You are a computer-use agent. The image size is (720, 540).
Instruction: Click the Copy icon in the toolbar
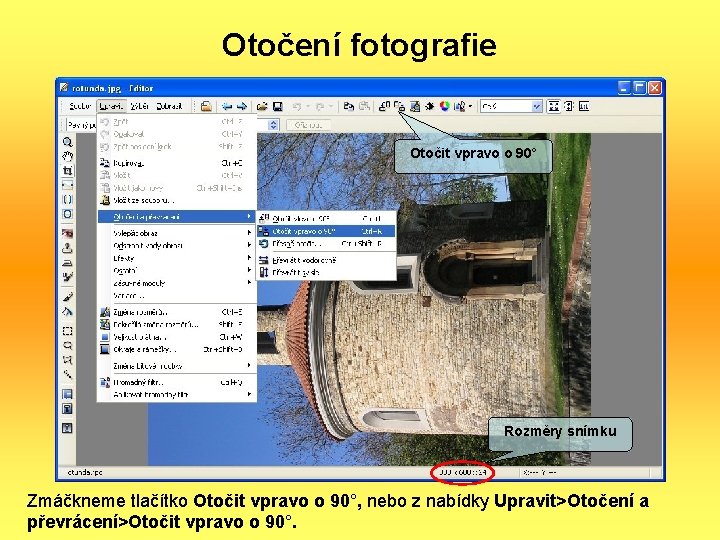click(x=349, y=107)
